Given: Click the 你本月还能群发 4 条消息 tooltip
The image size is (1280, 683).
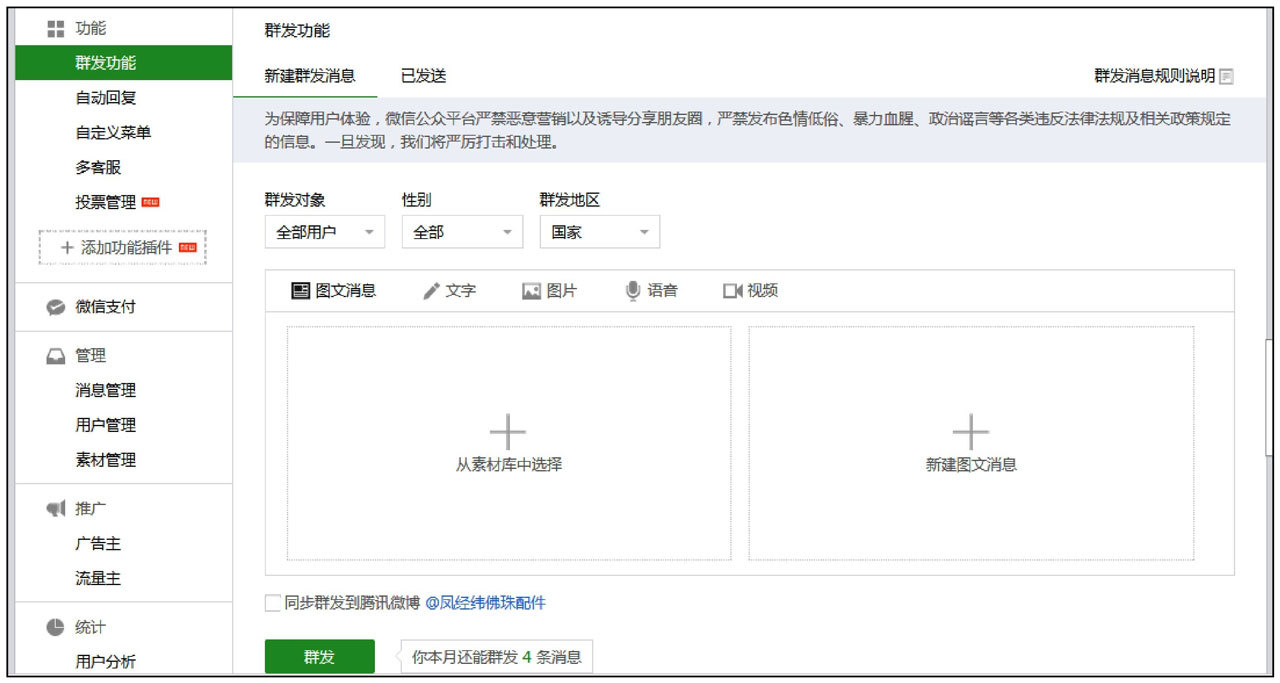Looking at the screenshot, I should coord(498,657).
